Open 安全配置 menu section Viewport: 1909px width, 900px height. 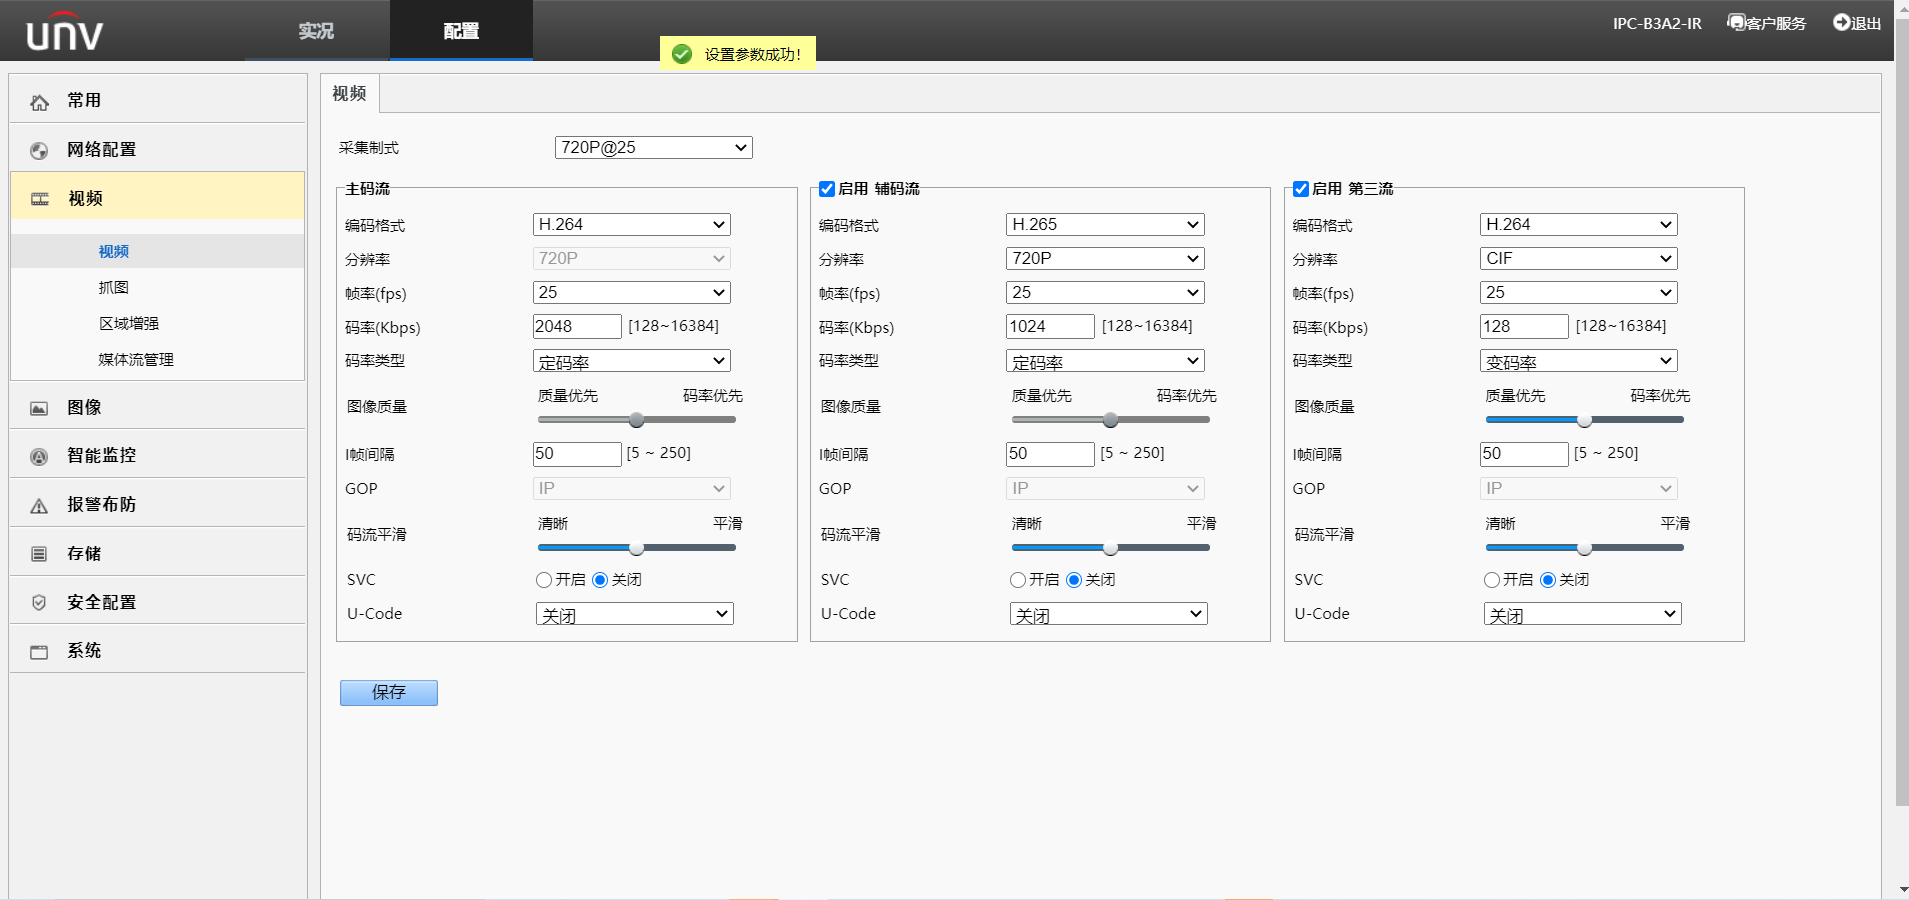click(x=158, y=603)
